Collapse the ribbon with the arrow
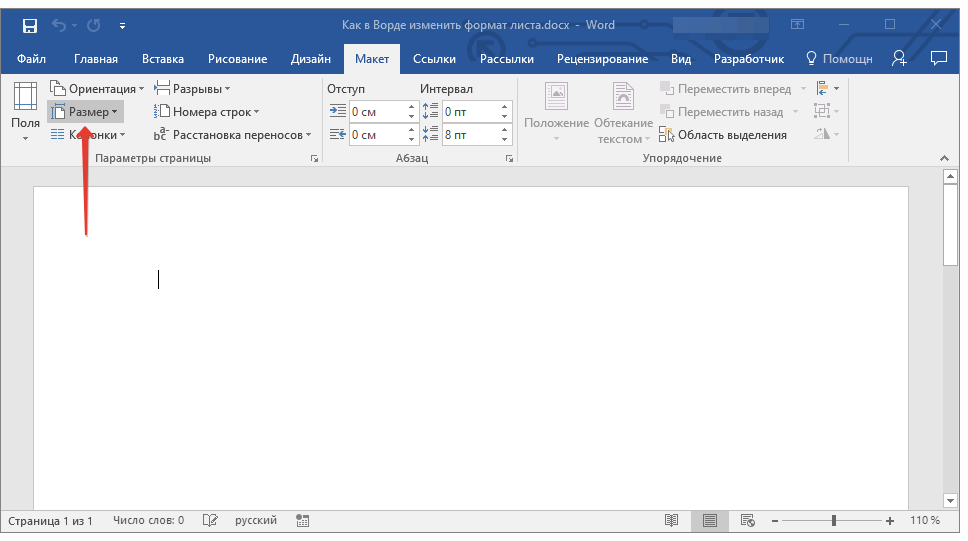968x541 pixels. [942, 159]
